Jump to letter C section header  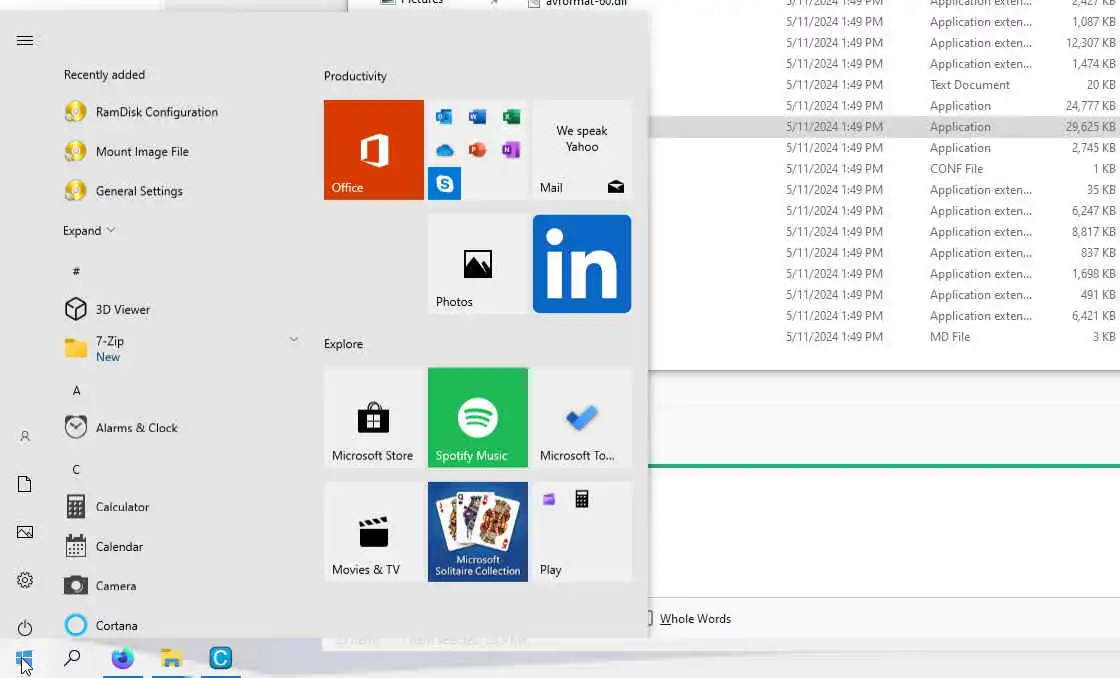coord(76,469)
